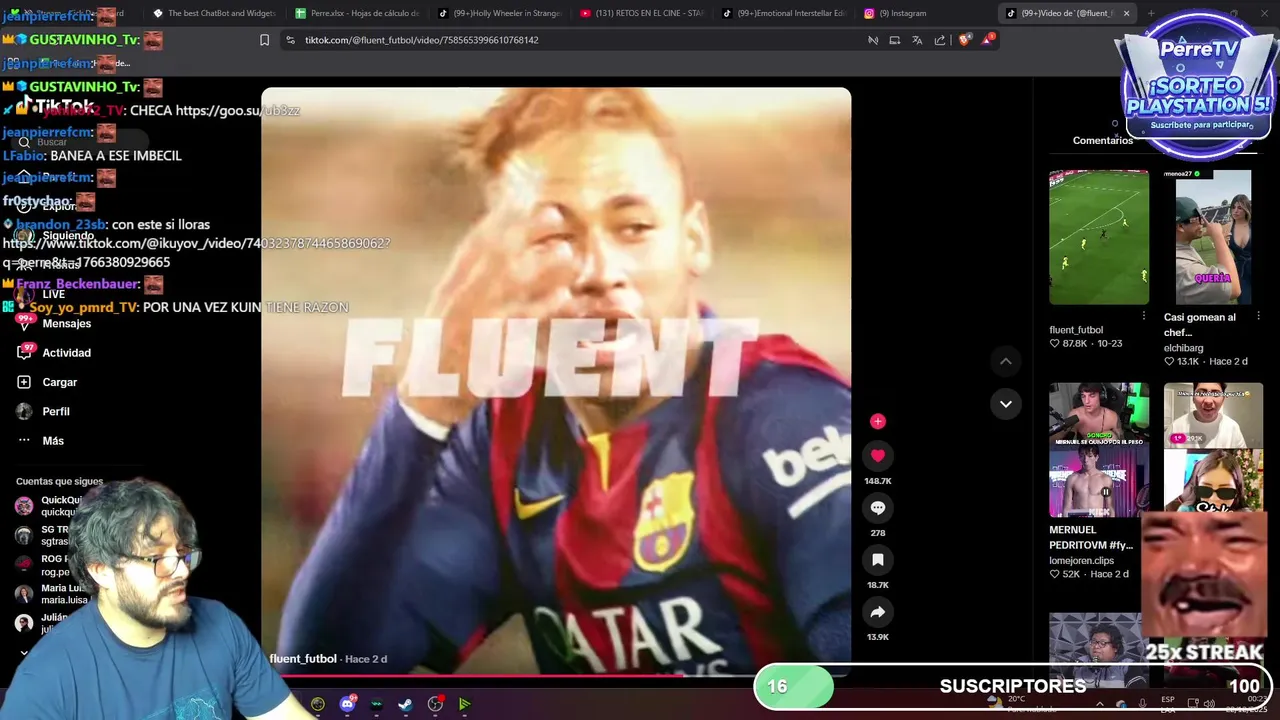This screenshot has height=720, width=1280.
Task: Open more options for the elchibarg video
Action: [1258, 316]
